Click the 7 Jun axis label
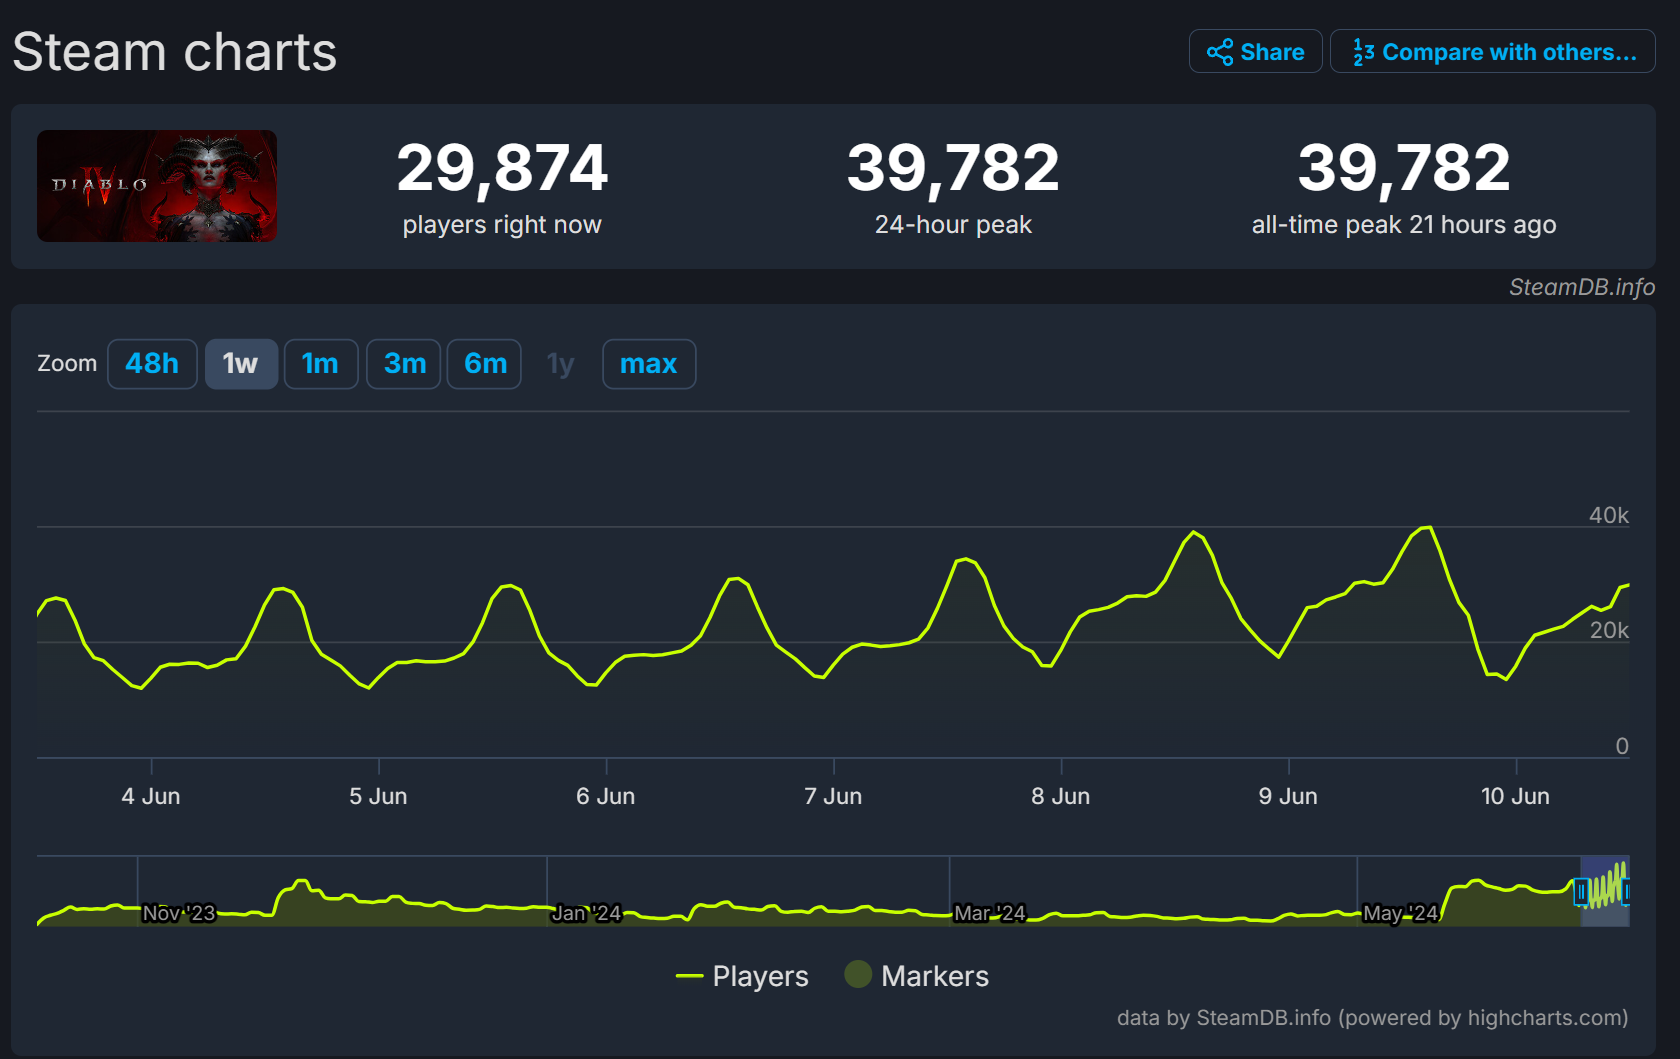The image size is (1680, 1059). tap(833, 796)
